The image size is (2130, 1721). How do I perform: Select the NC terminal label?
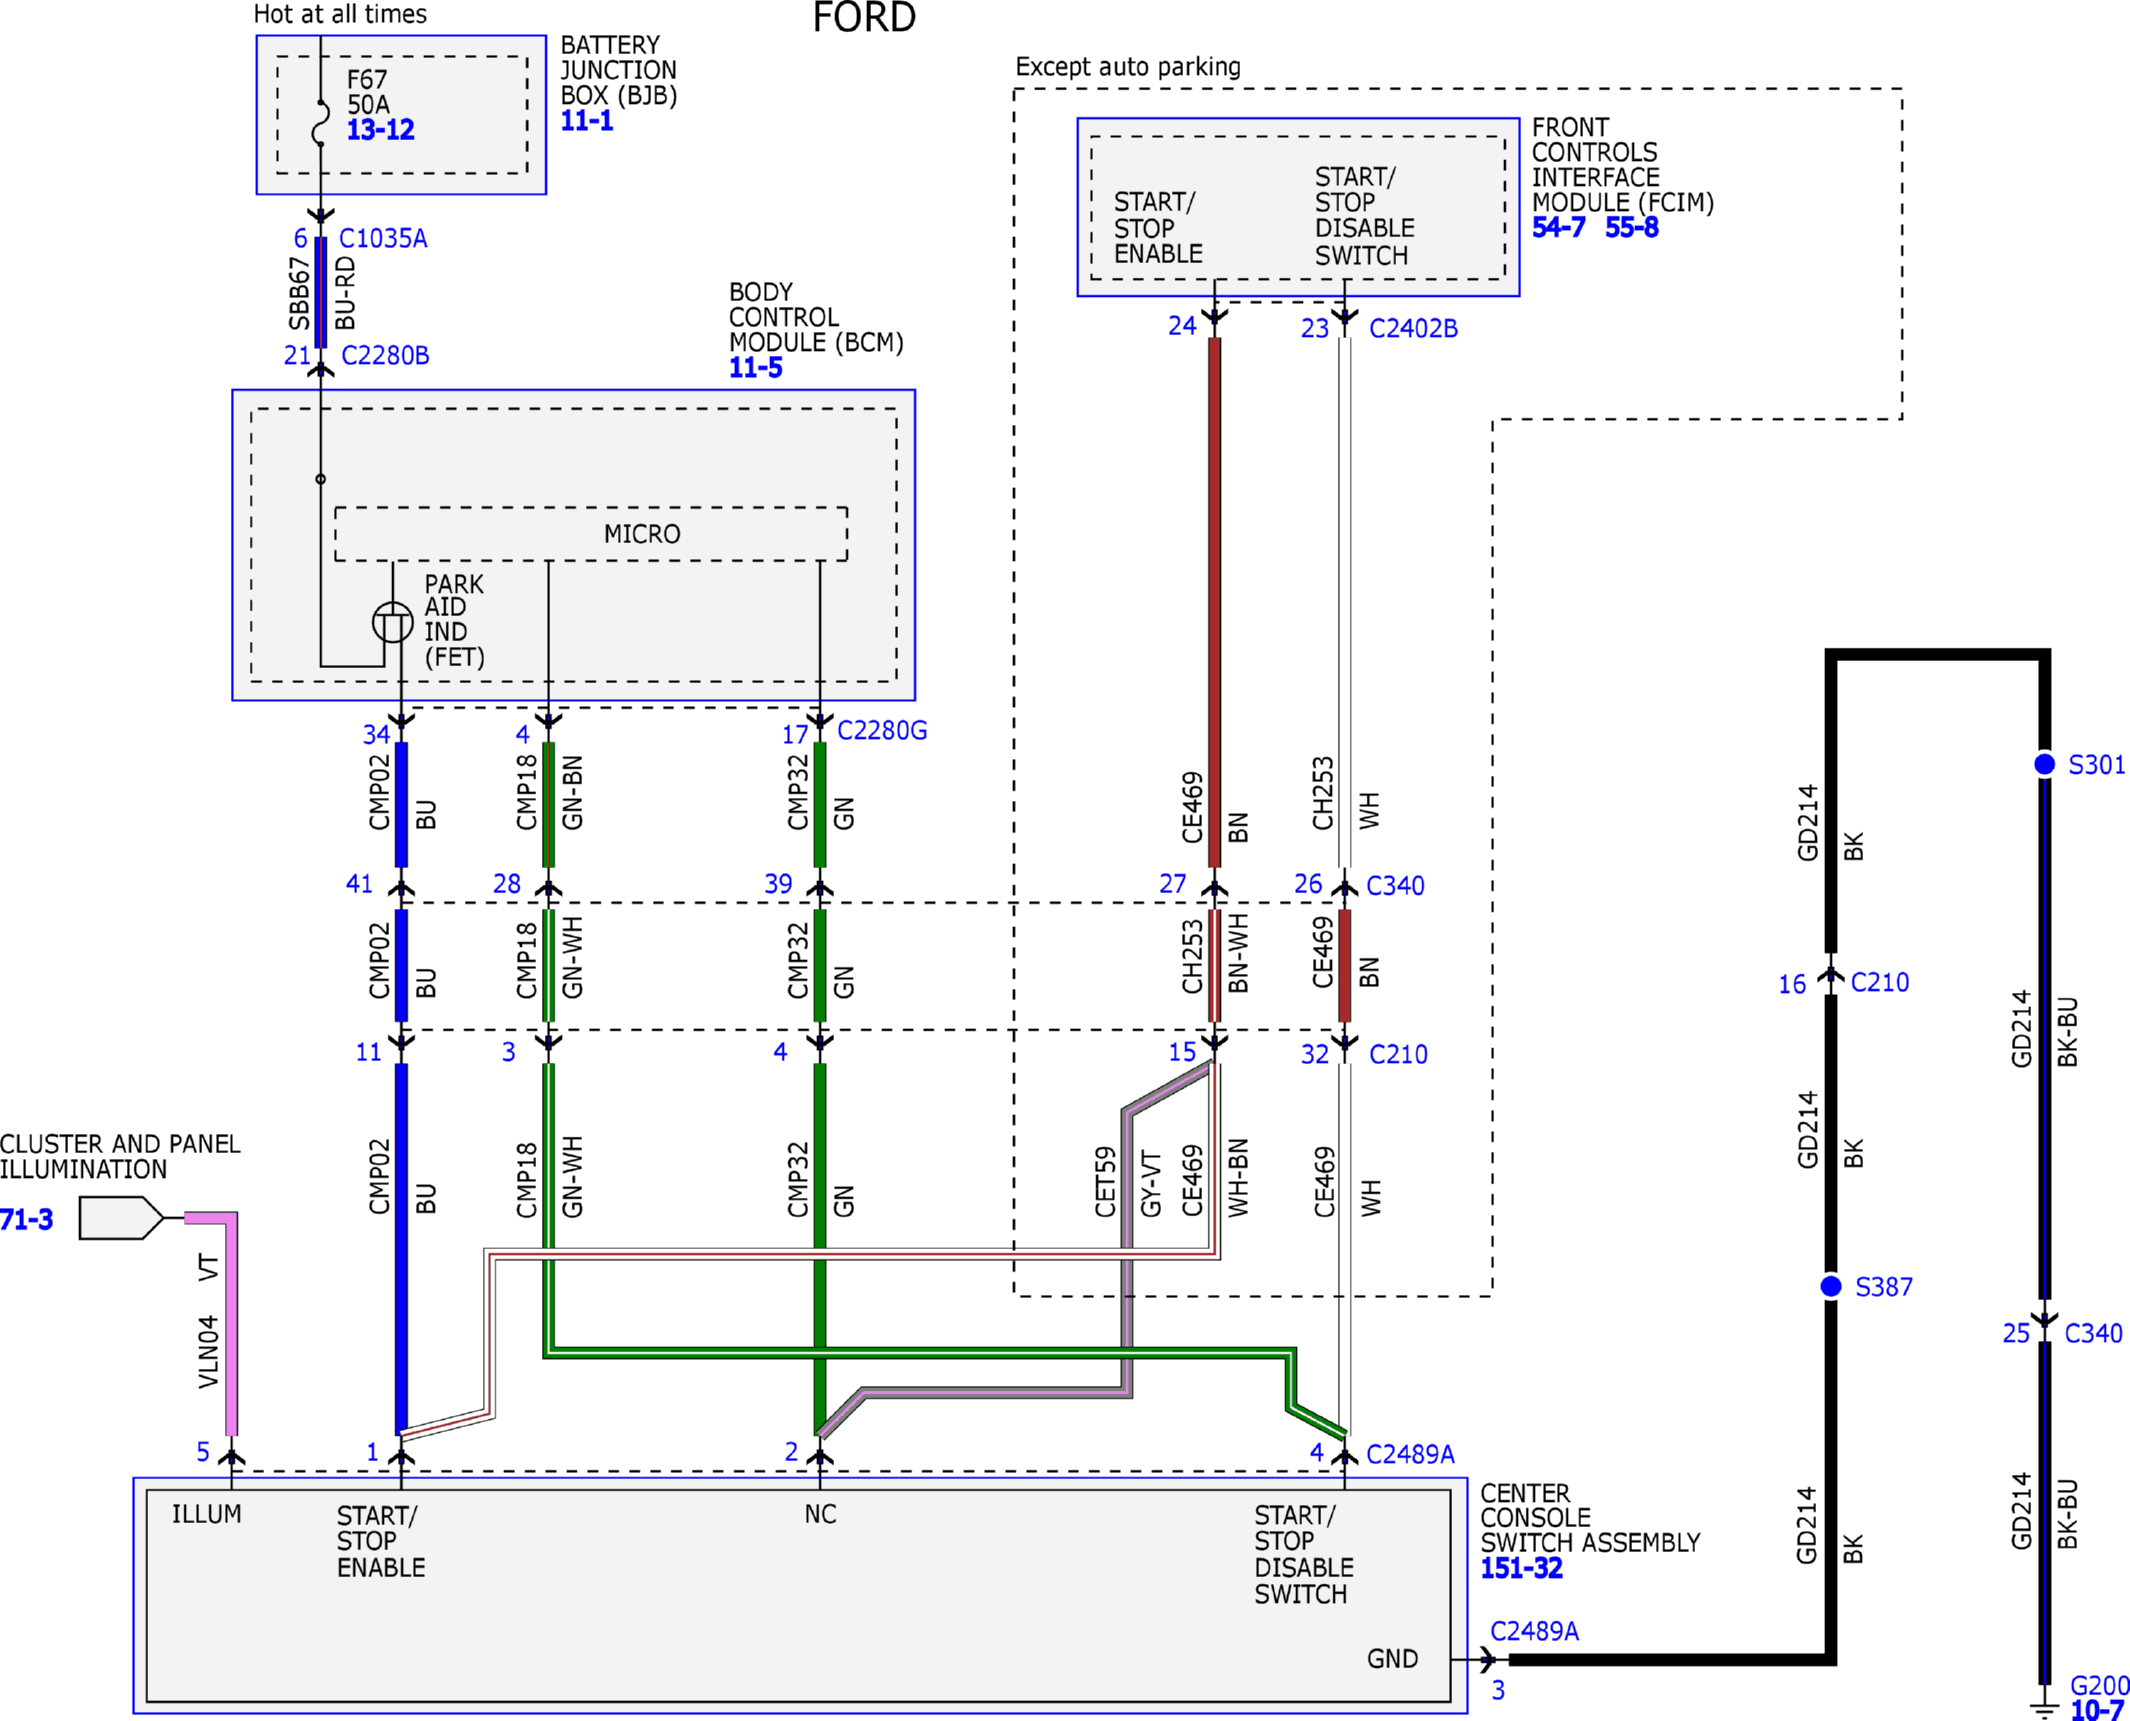click(x=820, y=1515)
